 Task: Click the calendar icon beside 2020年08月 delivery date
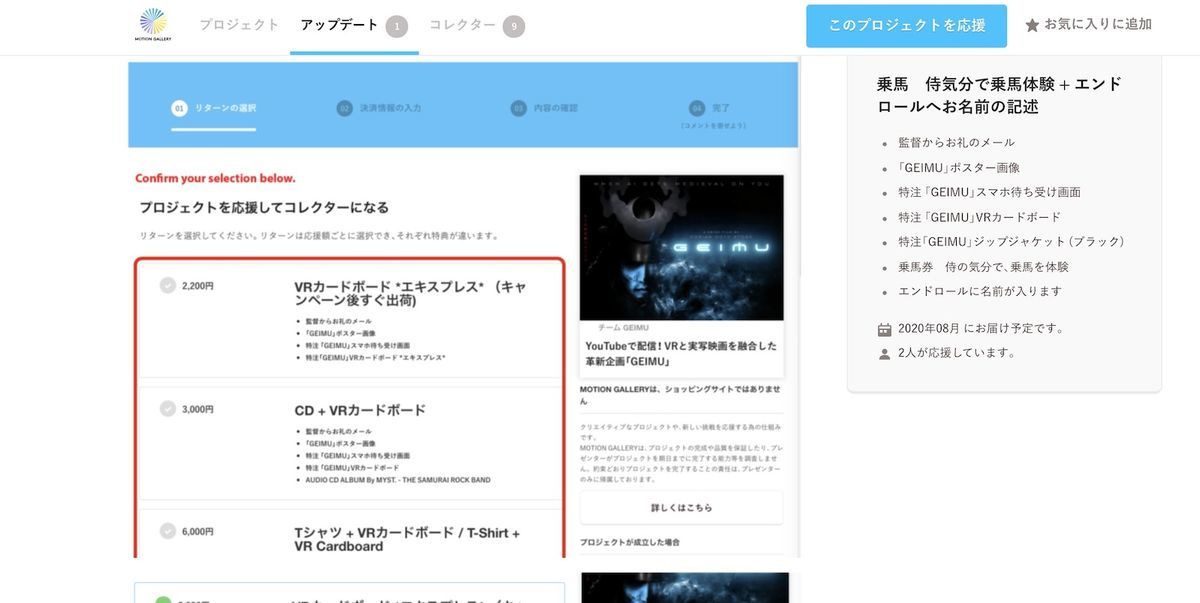pos(884,329)
